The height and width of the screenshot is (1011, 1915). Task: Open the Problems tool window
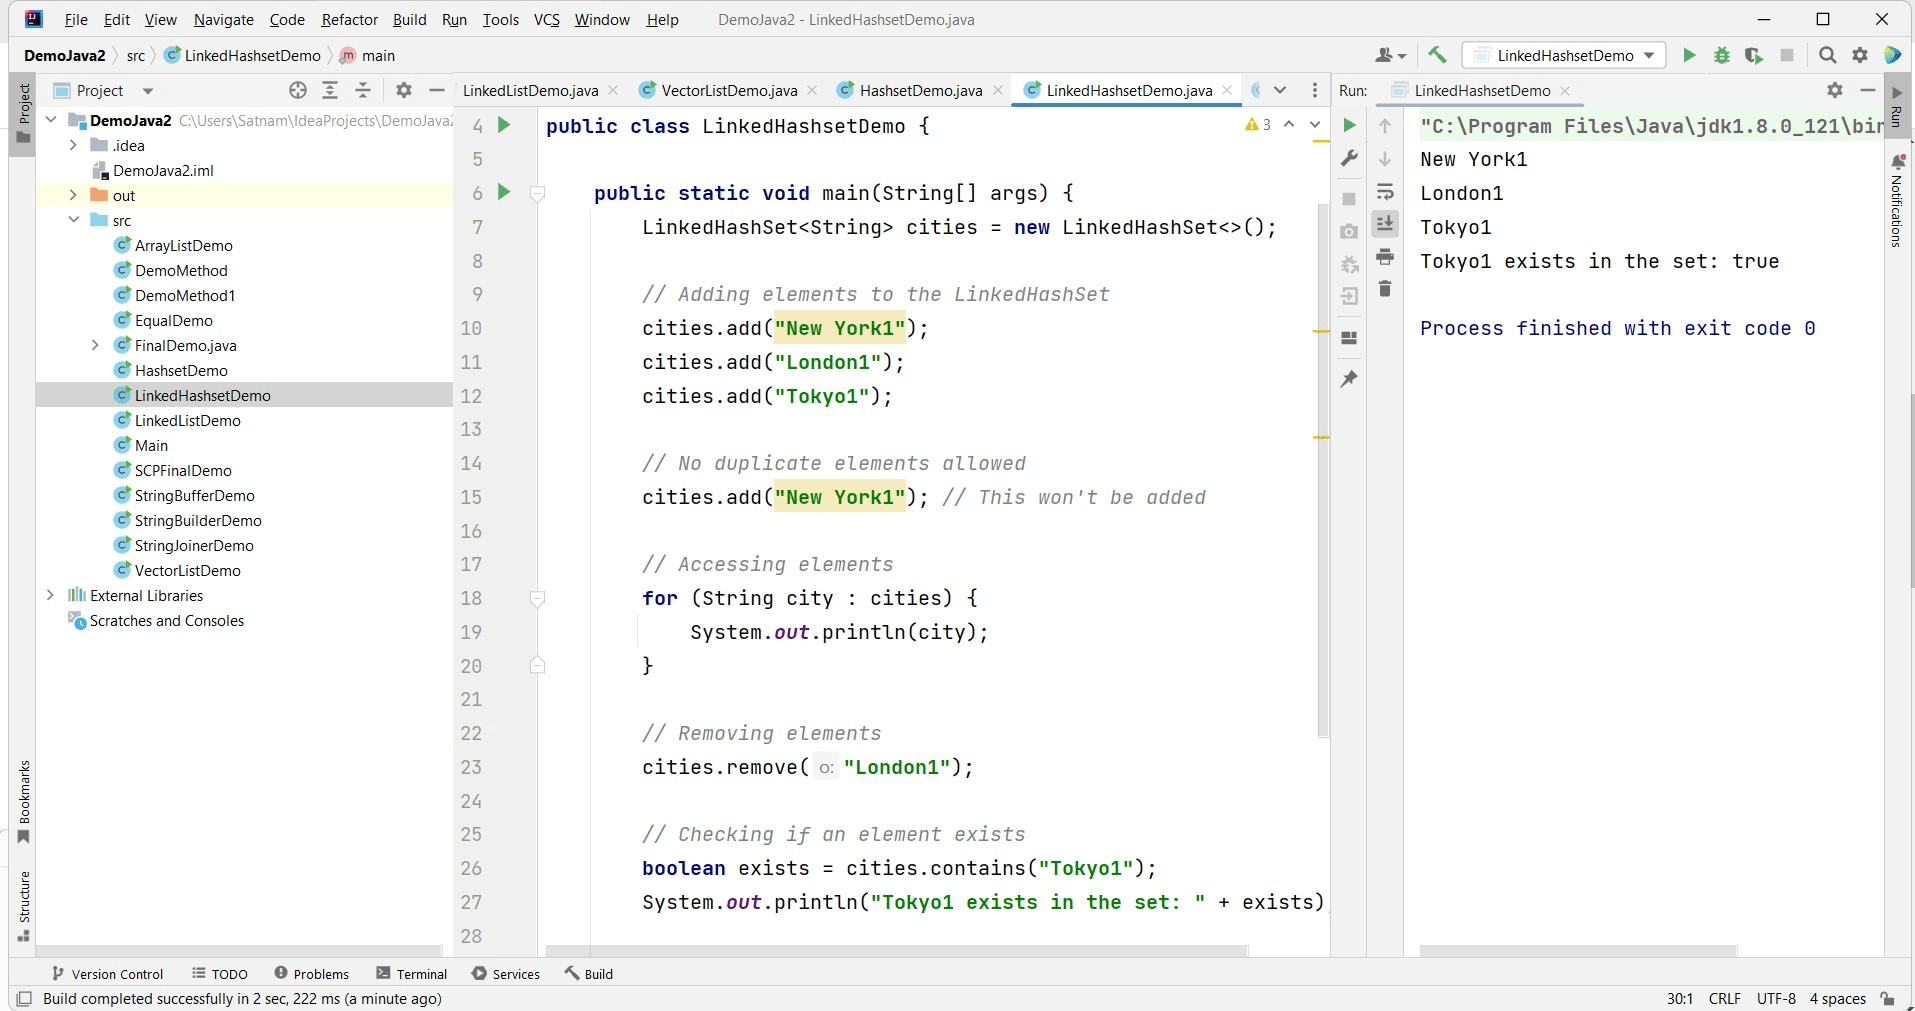click(x=311, y=973)
